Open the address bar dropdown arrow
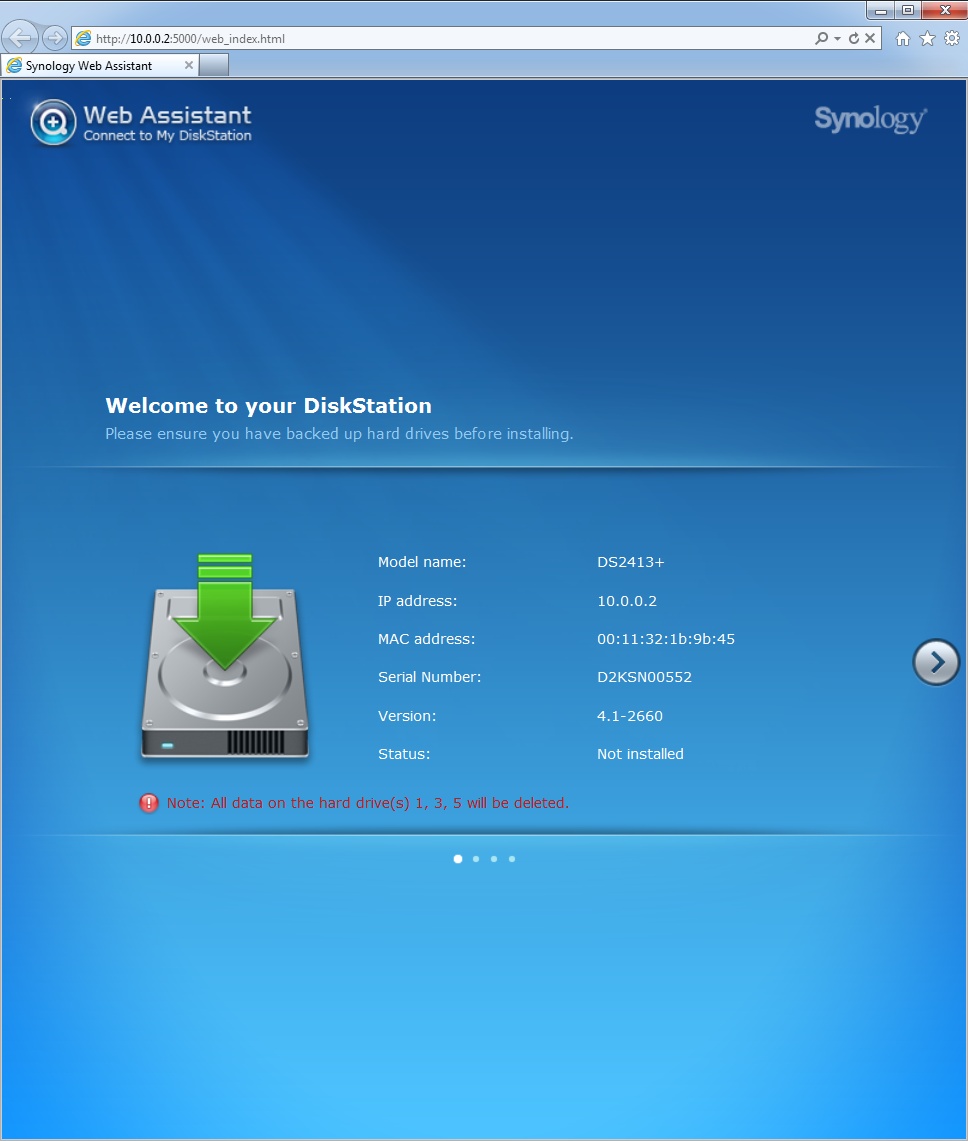The height and width of the screenshot is (1141, 968). pyautogui.click(x=837, y=39)
